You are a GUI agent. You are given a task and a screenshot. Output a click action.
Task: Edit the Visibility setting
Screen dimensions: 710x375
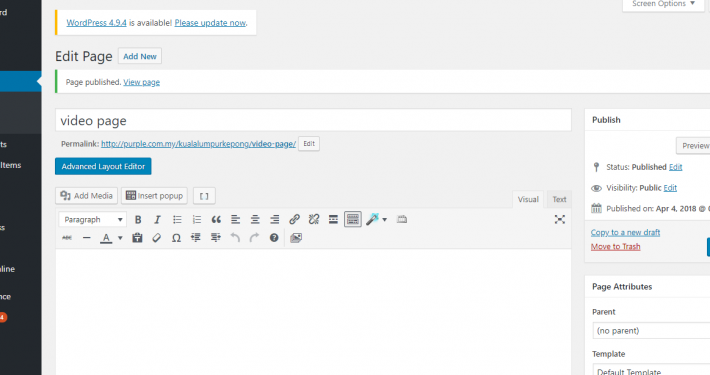click(670, 188)
